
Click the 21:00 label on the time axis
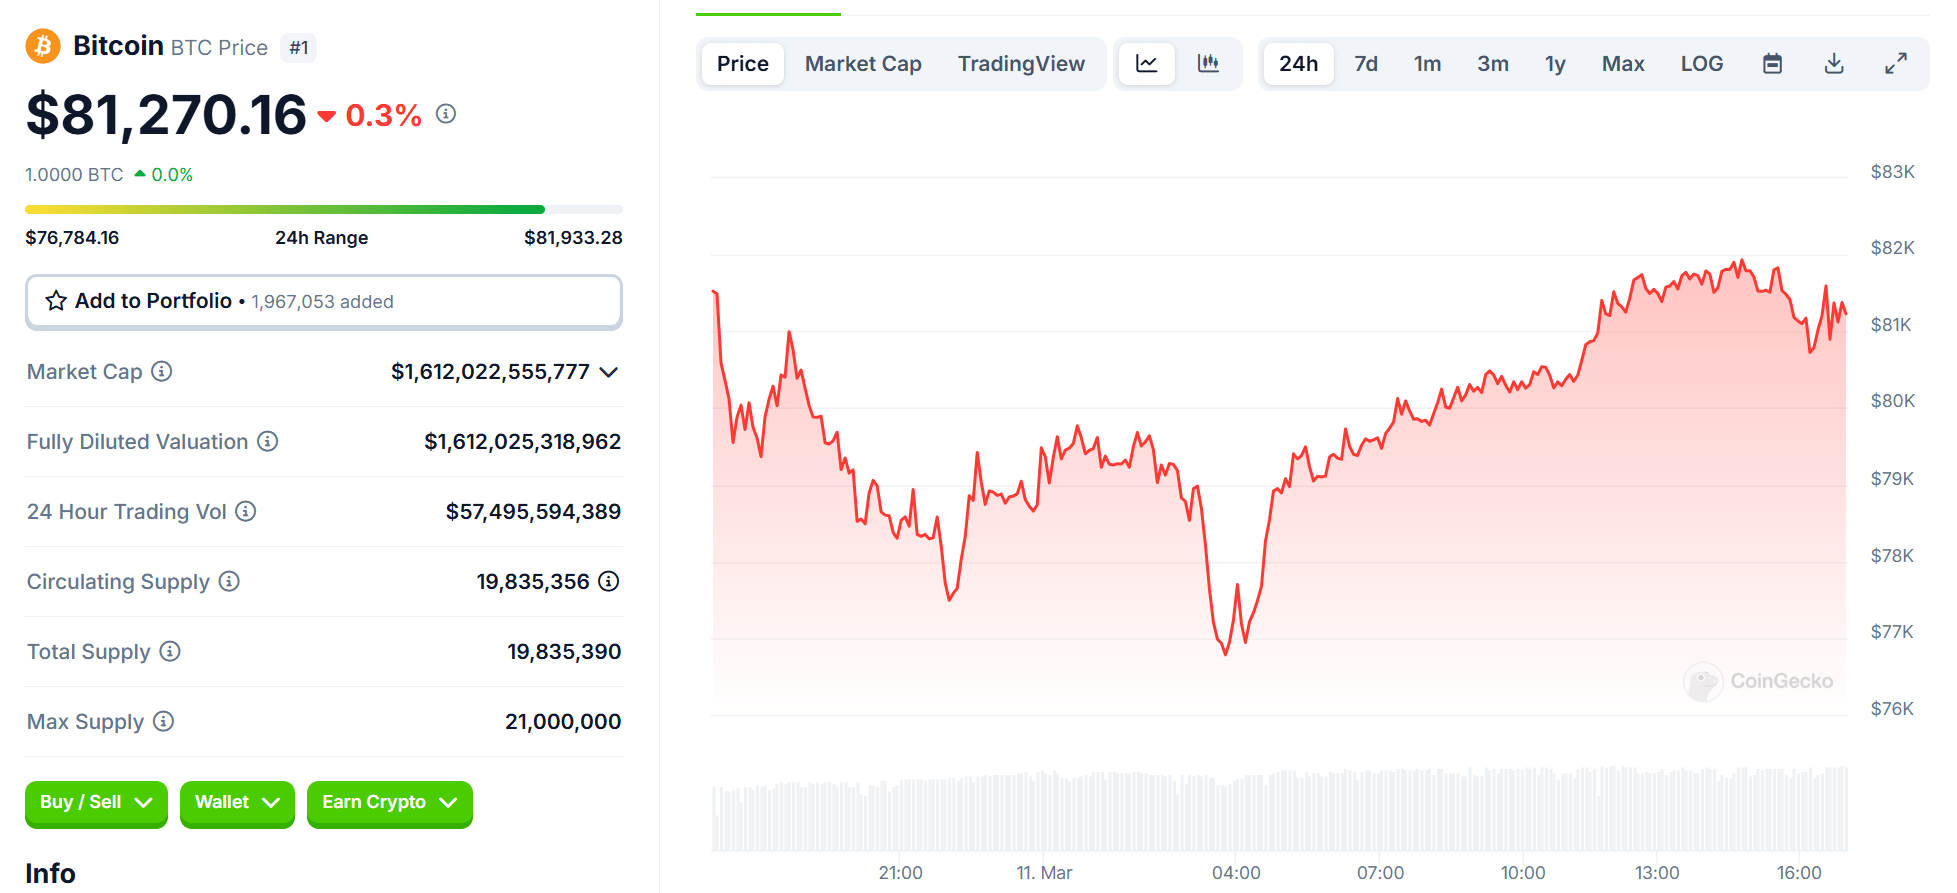[x=900, y=873]
